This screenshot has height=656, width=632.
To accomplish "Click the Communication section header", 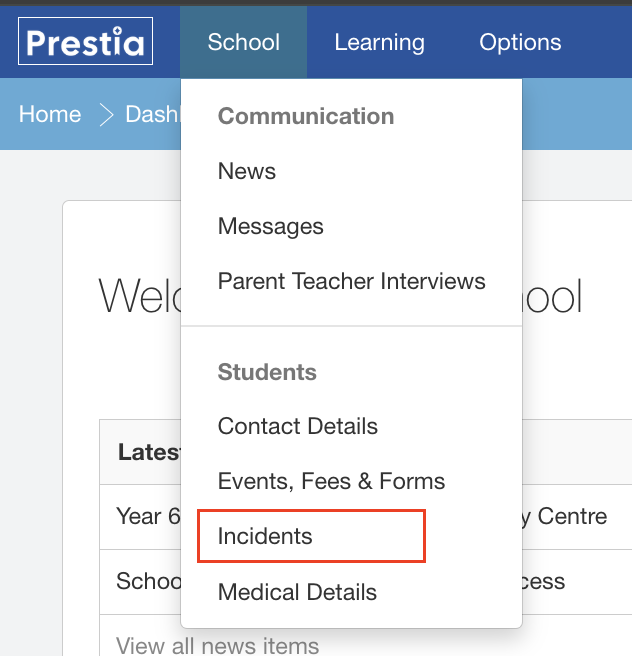I will tap(306, 116).
